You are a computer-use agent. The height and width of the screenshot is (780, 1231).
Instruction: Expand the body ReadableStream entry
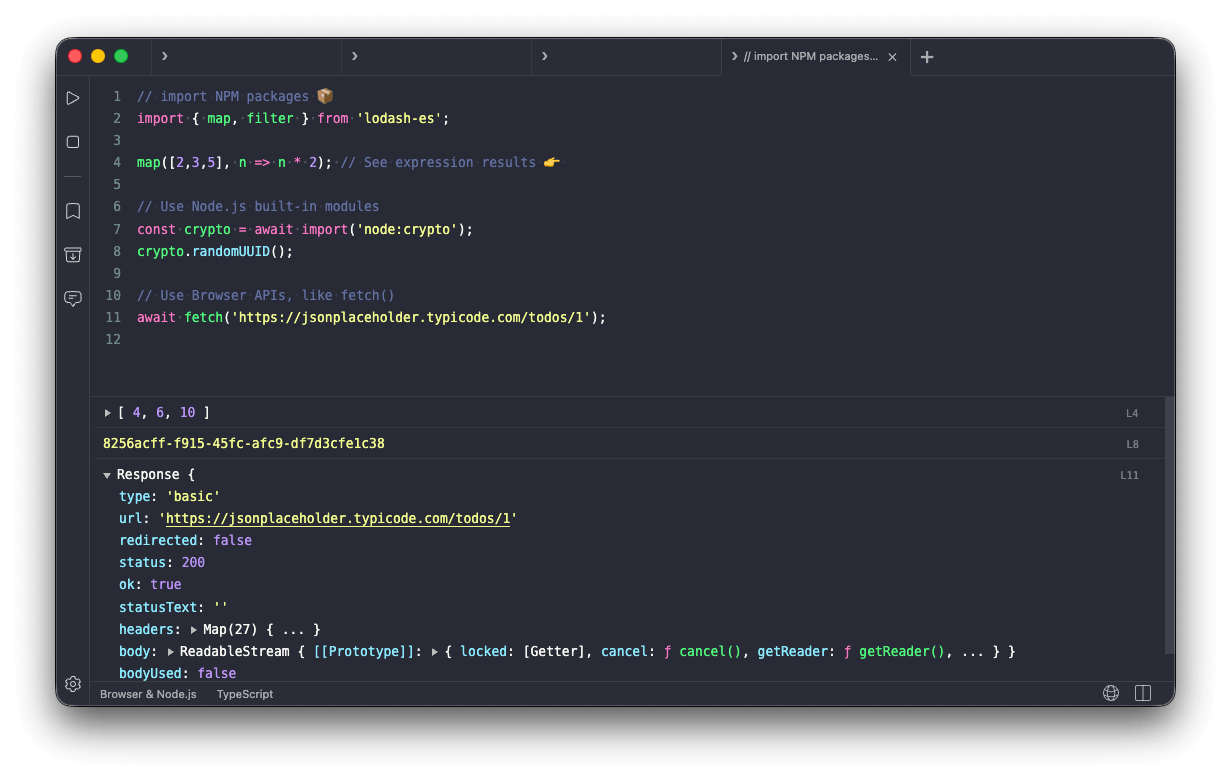point(171,652)
